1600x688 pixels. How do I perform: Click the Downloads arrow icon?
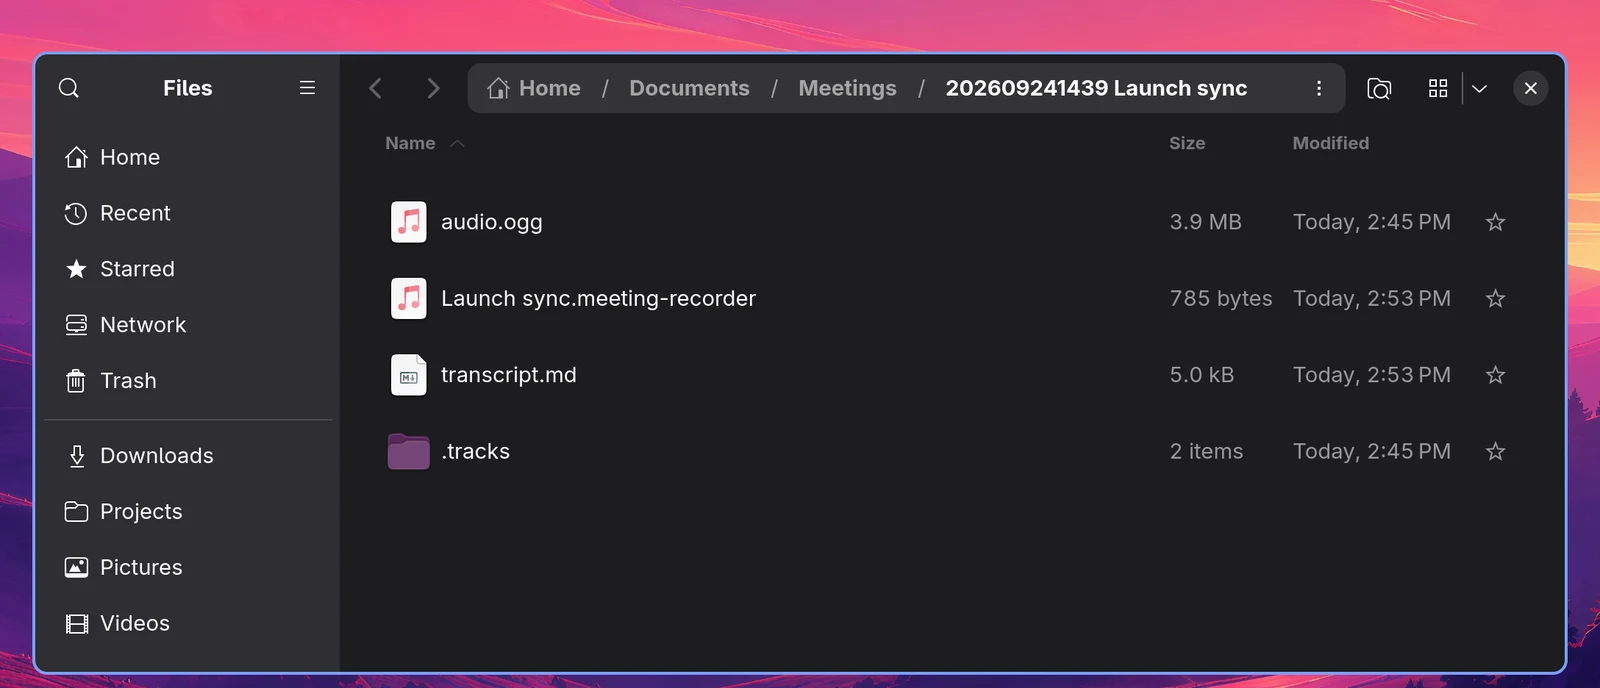(x=76, y=456)
